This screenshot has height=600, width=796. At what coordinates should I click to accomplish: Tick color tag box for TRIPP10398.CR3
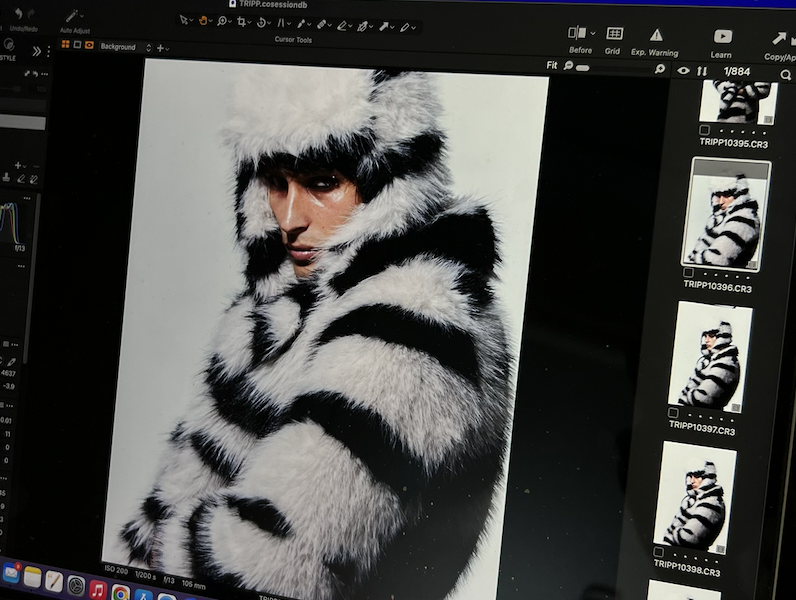pos(658,552)
